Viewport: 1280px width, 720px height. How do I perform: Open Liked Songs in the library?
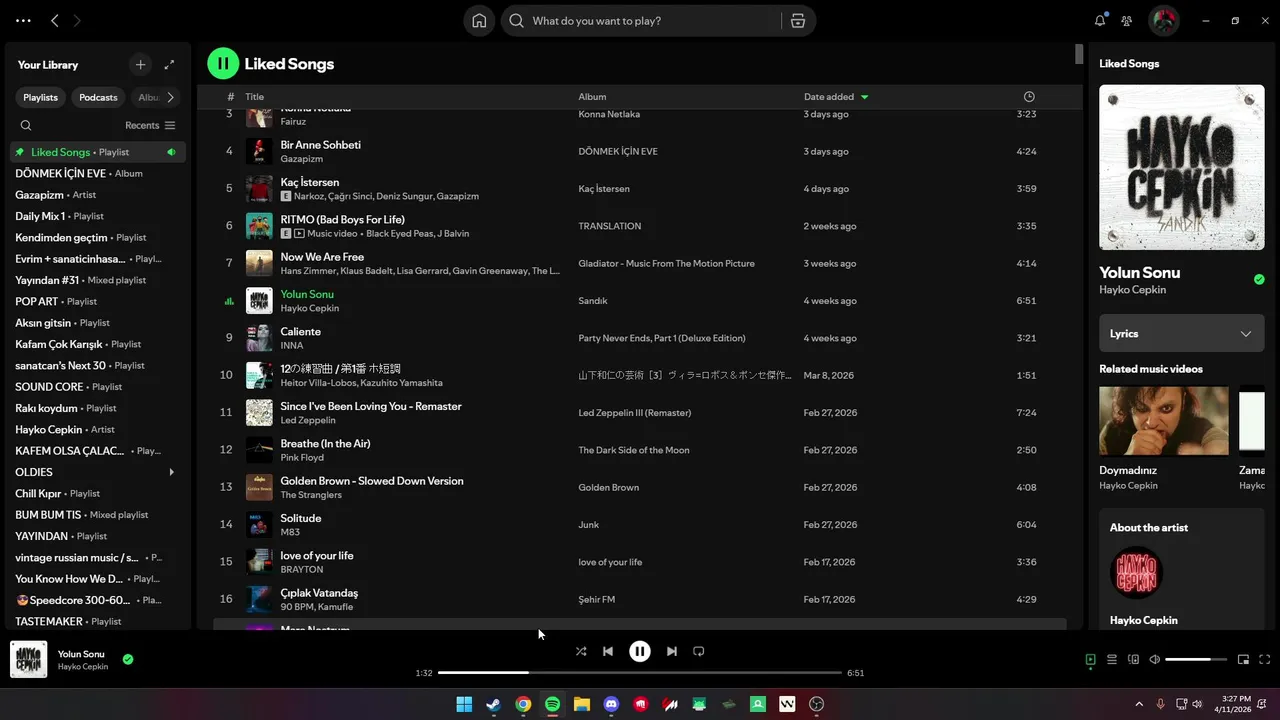(97, 152)
